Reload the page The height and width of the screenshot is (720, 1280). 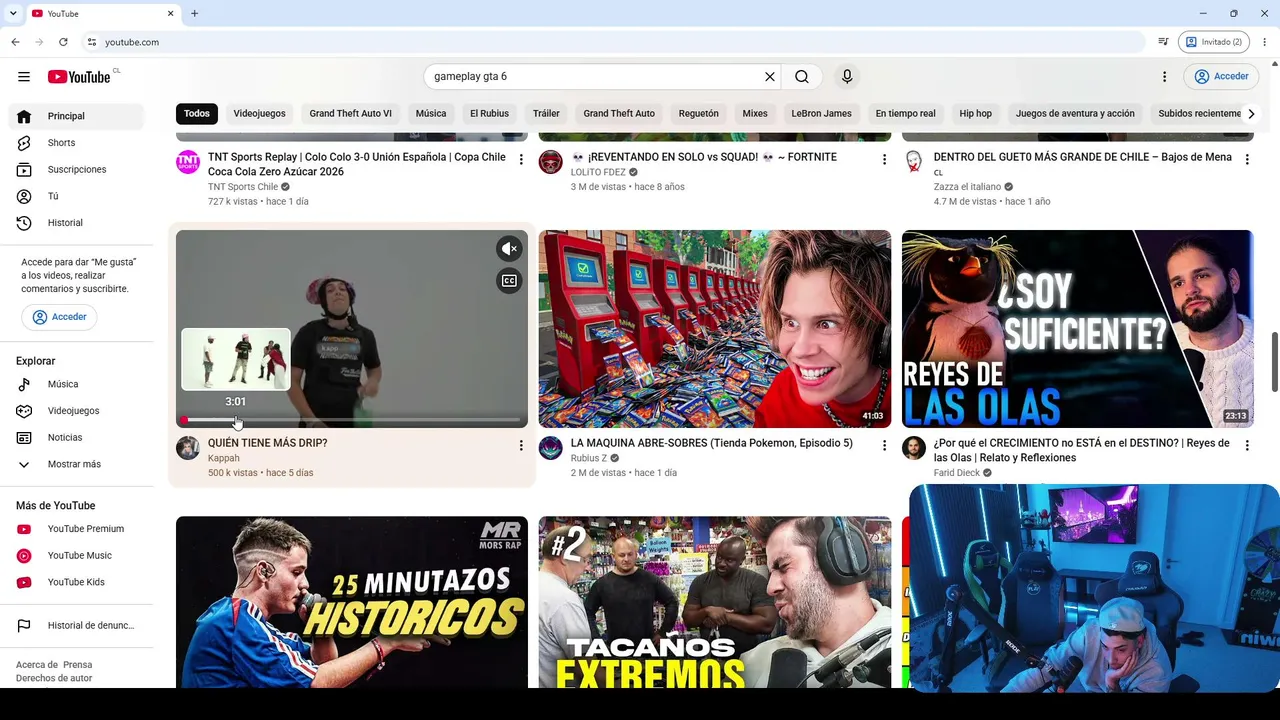point(63,42)
